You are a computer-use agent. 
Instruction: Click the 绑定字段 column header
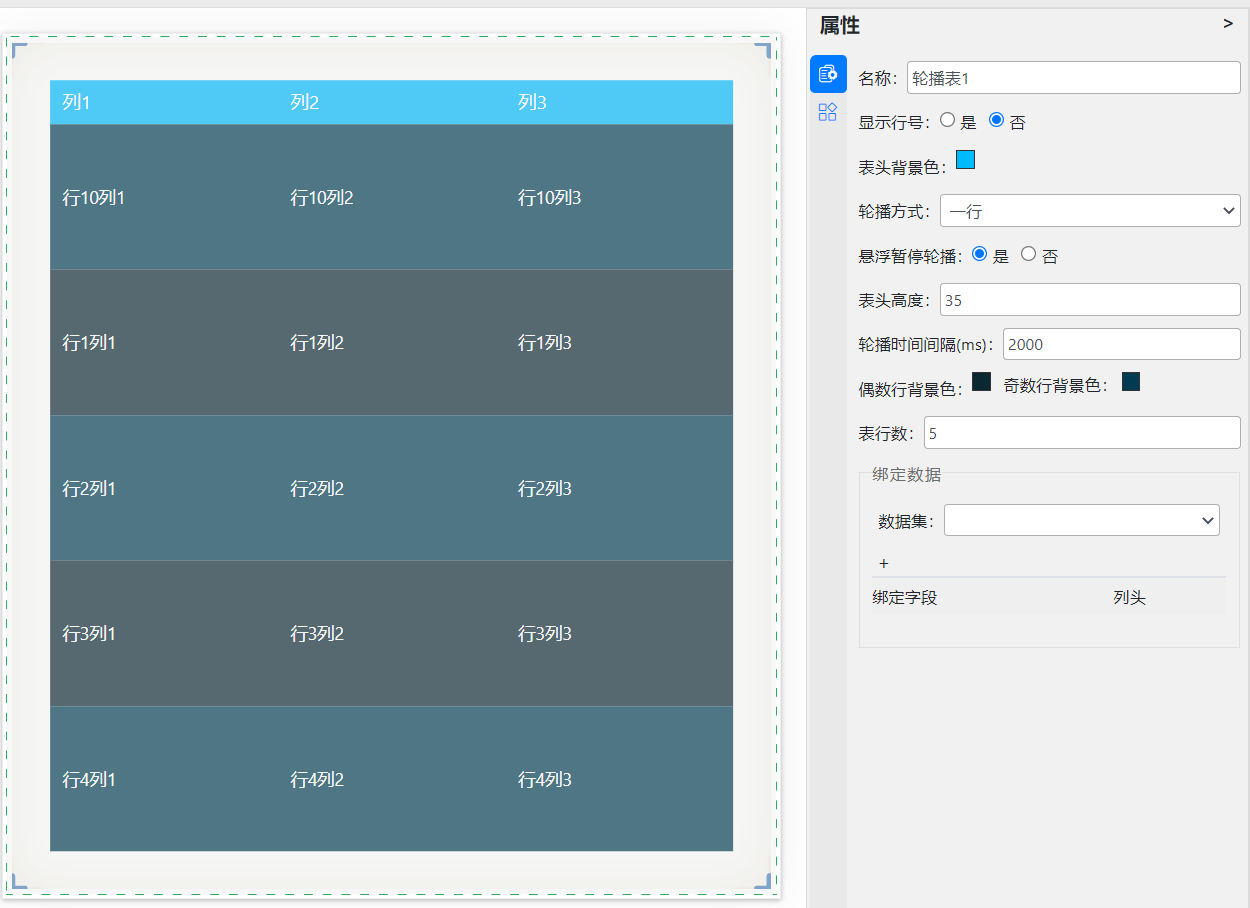(905, 598)
